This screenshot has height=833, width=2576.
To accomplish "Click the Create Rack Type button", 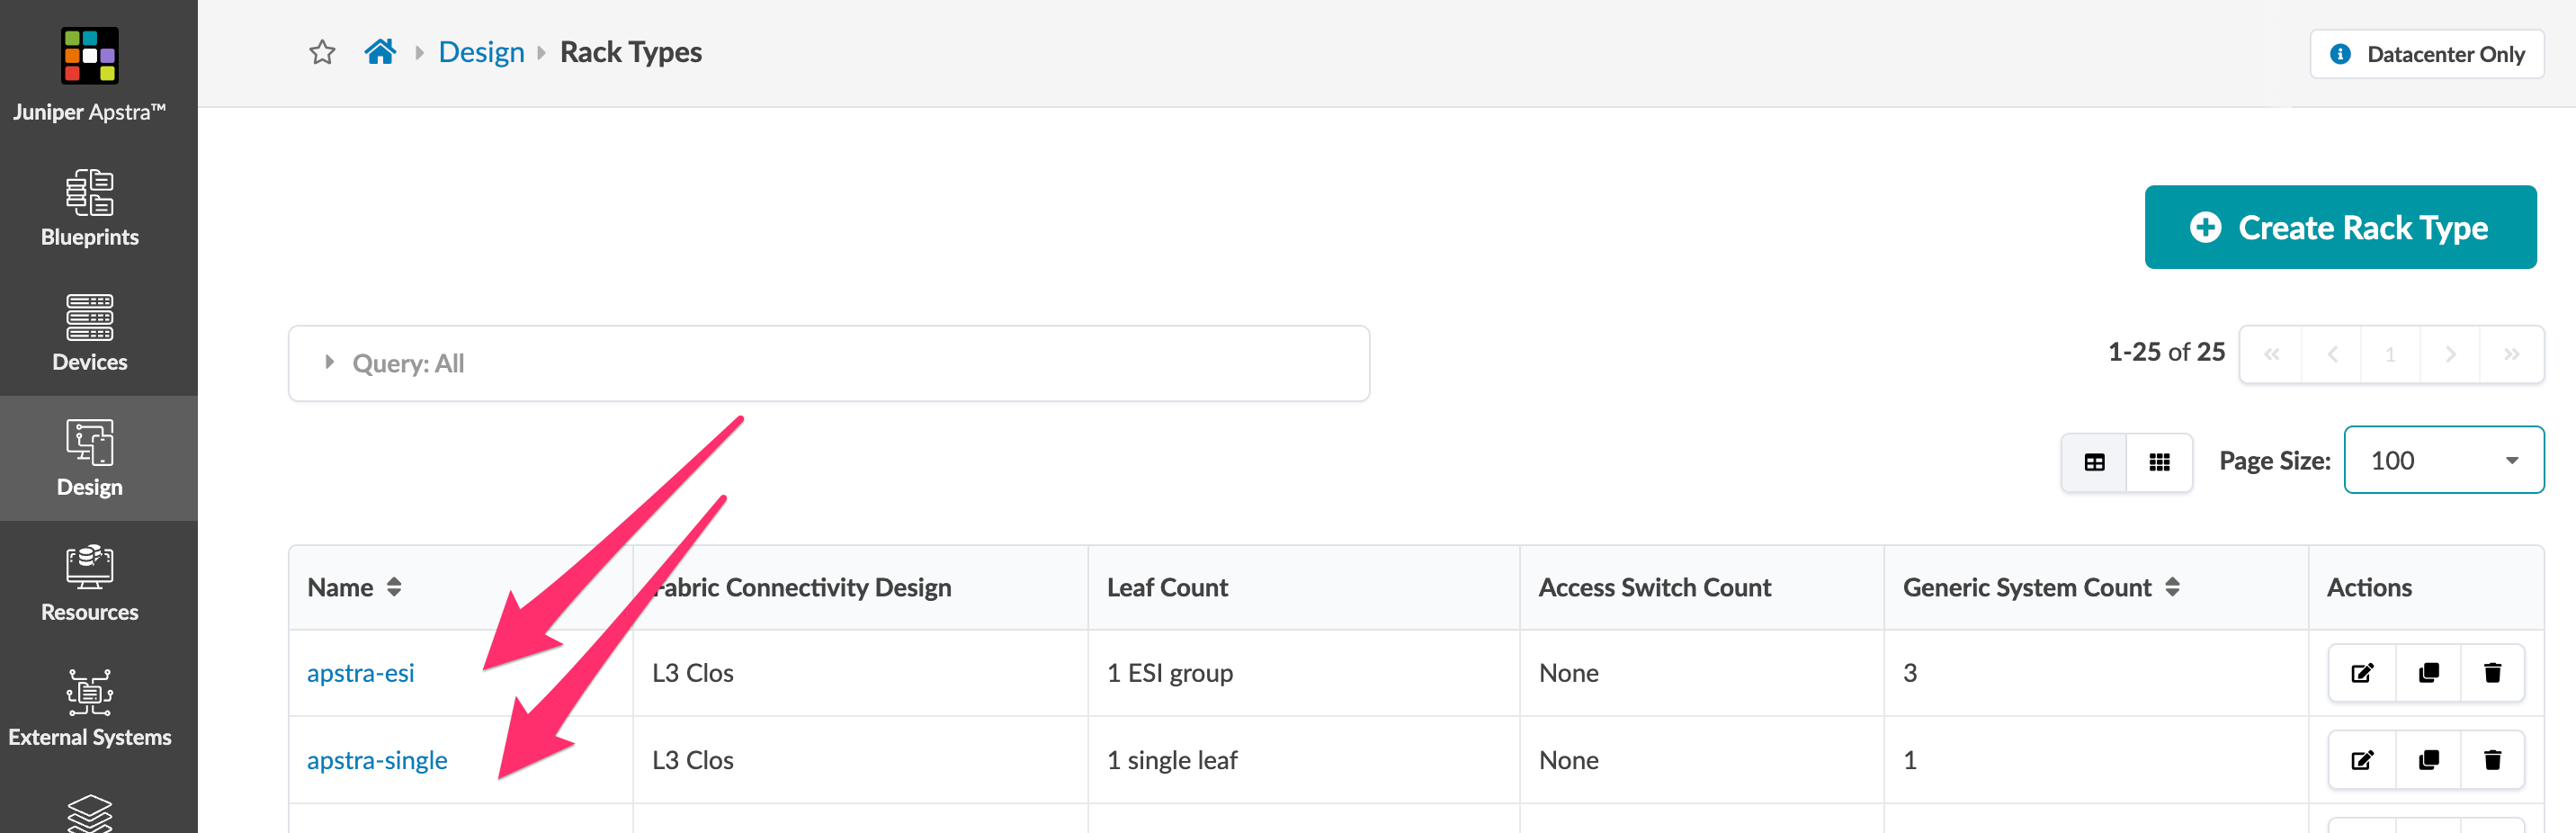I will click(2339, 227).
